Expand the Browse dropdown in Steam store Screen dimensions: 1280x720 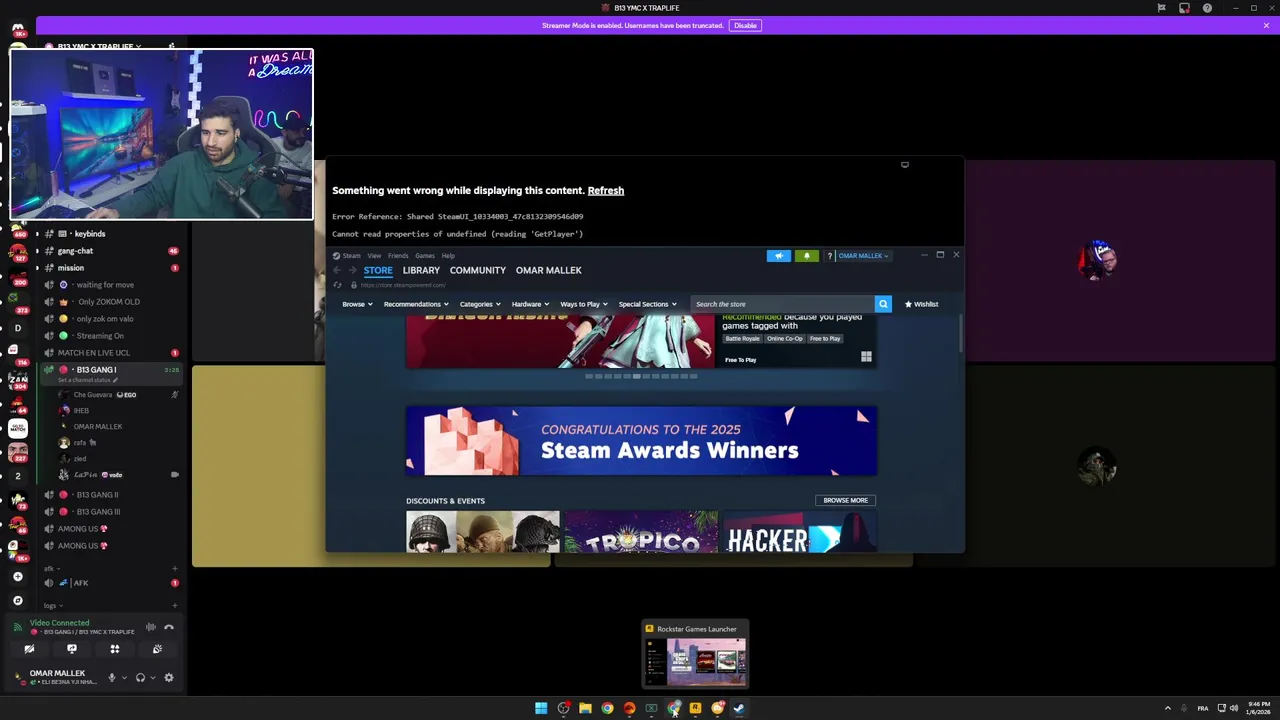[x=357, y=304]
